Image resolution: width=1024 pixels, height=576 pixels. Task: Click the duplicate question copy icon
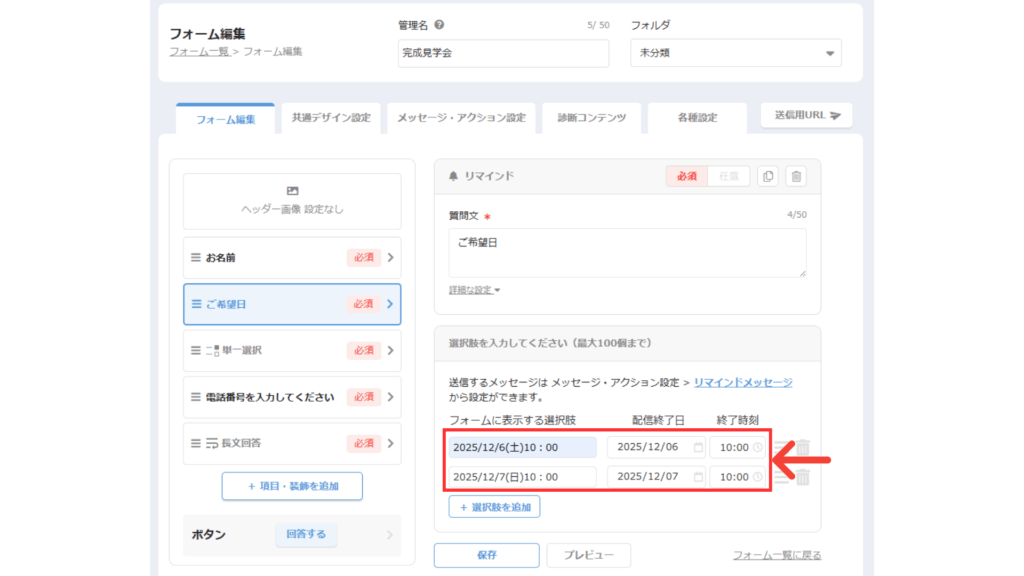pyautogui.click(x=767, y=176)
